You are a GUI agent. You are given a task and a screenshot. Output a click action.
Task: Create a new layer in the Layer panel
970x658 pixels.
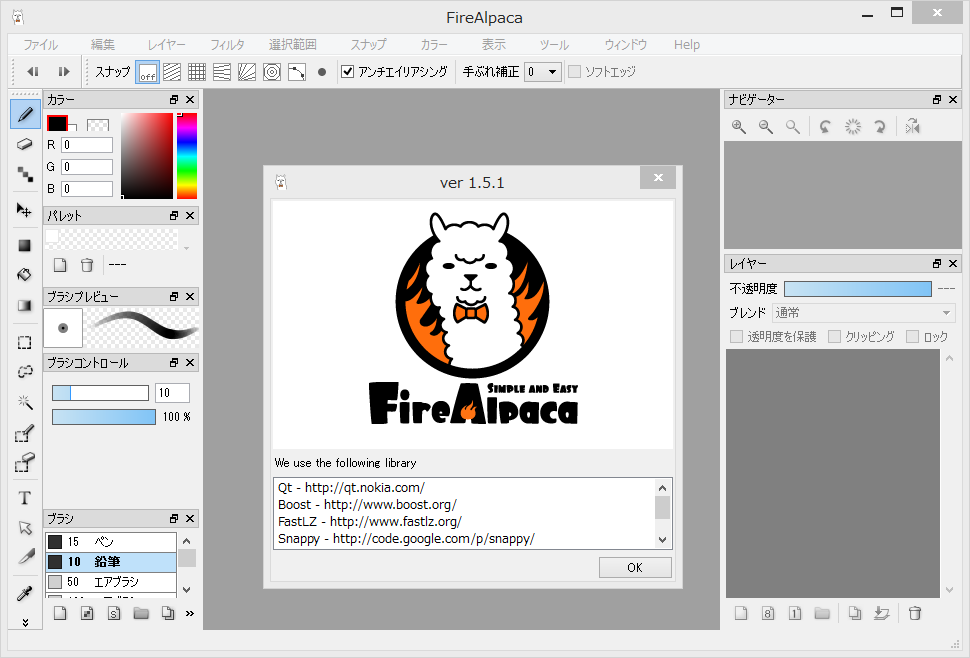coord(740,613)
